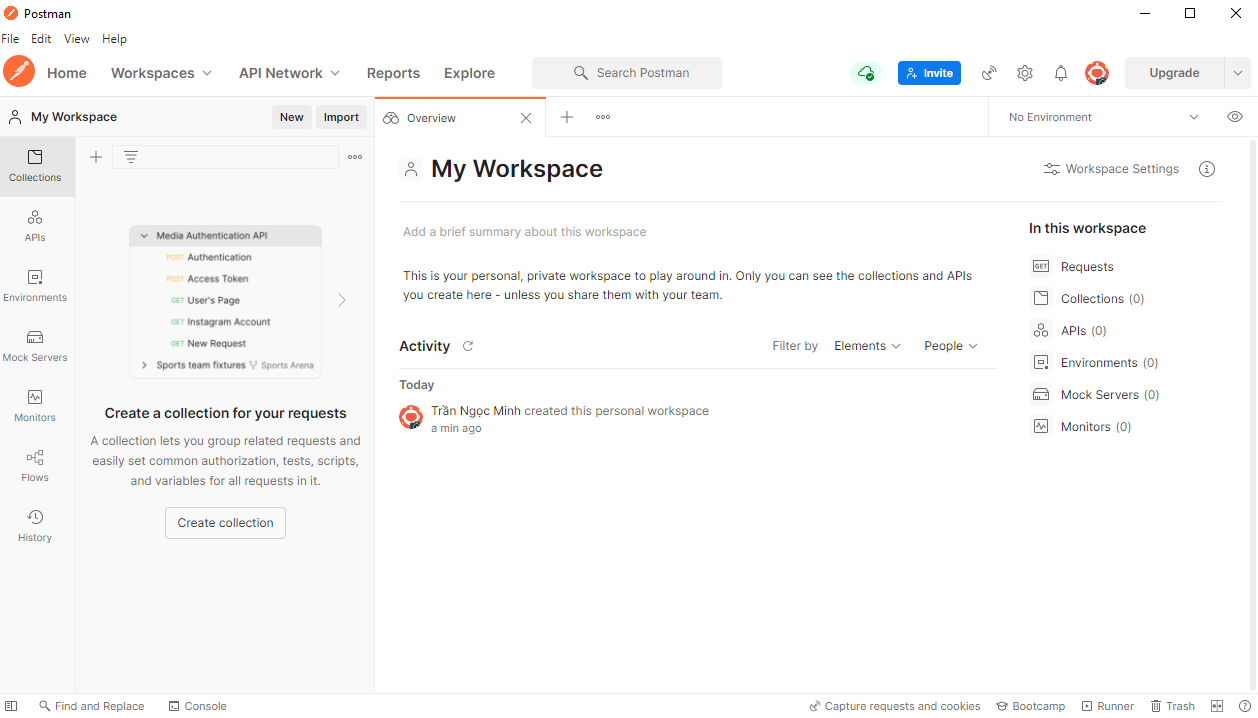Image resolution: width=1258 pixels, height=718 pixels.
Task: Open the collections panel three-dot options
Action: click(355, 157)
